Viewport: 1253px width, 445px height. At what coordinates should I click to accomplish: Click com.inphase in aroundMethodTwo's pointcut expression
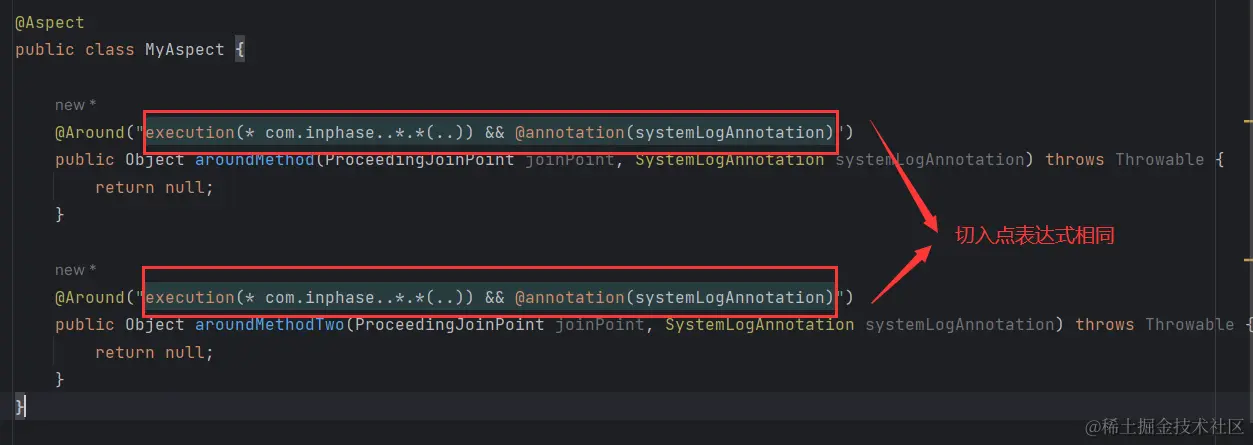point(314,297)
